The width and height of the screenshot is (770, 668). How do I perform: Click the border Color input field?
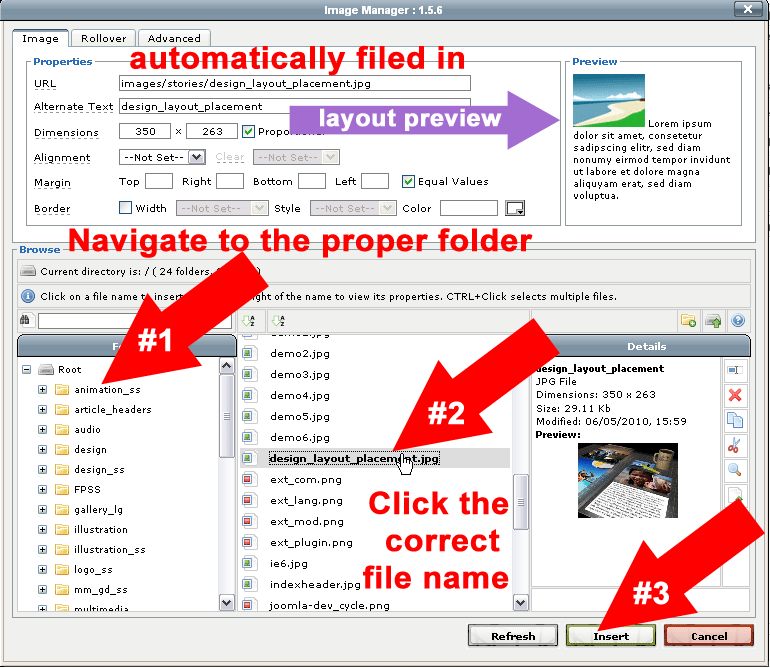[x=469, y=208]
